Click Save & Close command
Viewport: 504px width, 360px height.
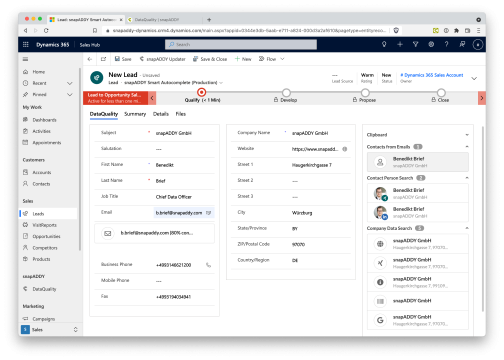click(x=210, y=59)
